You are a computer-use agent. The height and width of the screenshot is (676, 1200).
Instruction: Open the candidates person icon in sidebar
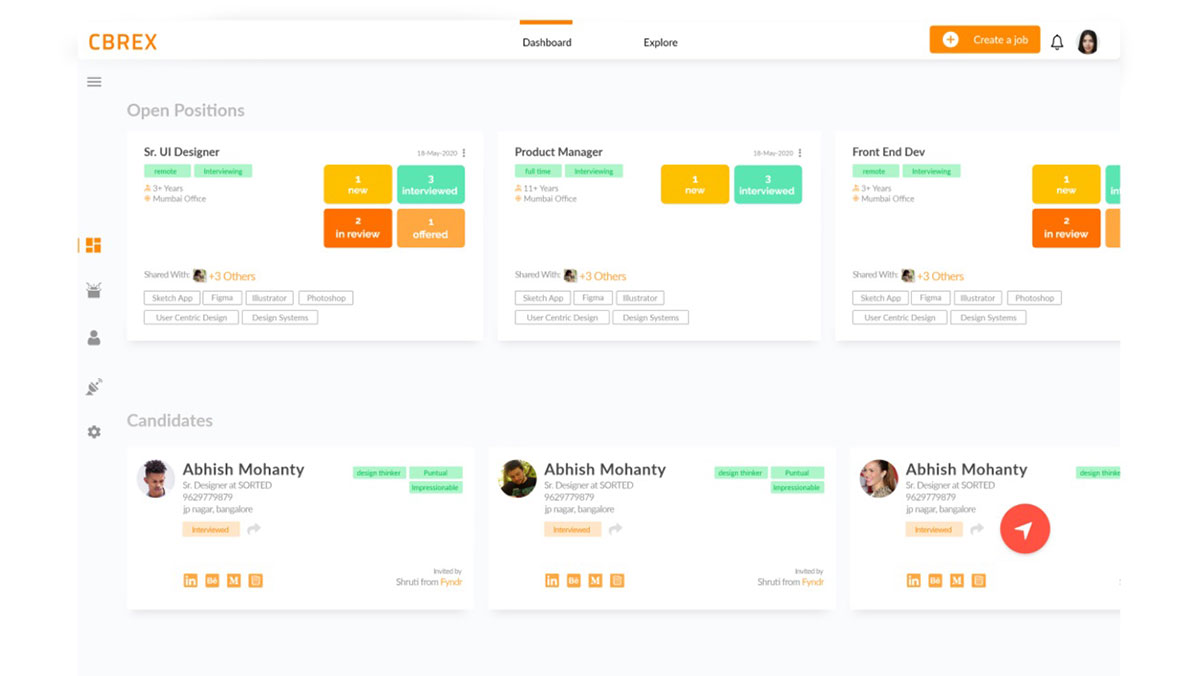pos(93,338)
